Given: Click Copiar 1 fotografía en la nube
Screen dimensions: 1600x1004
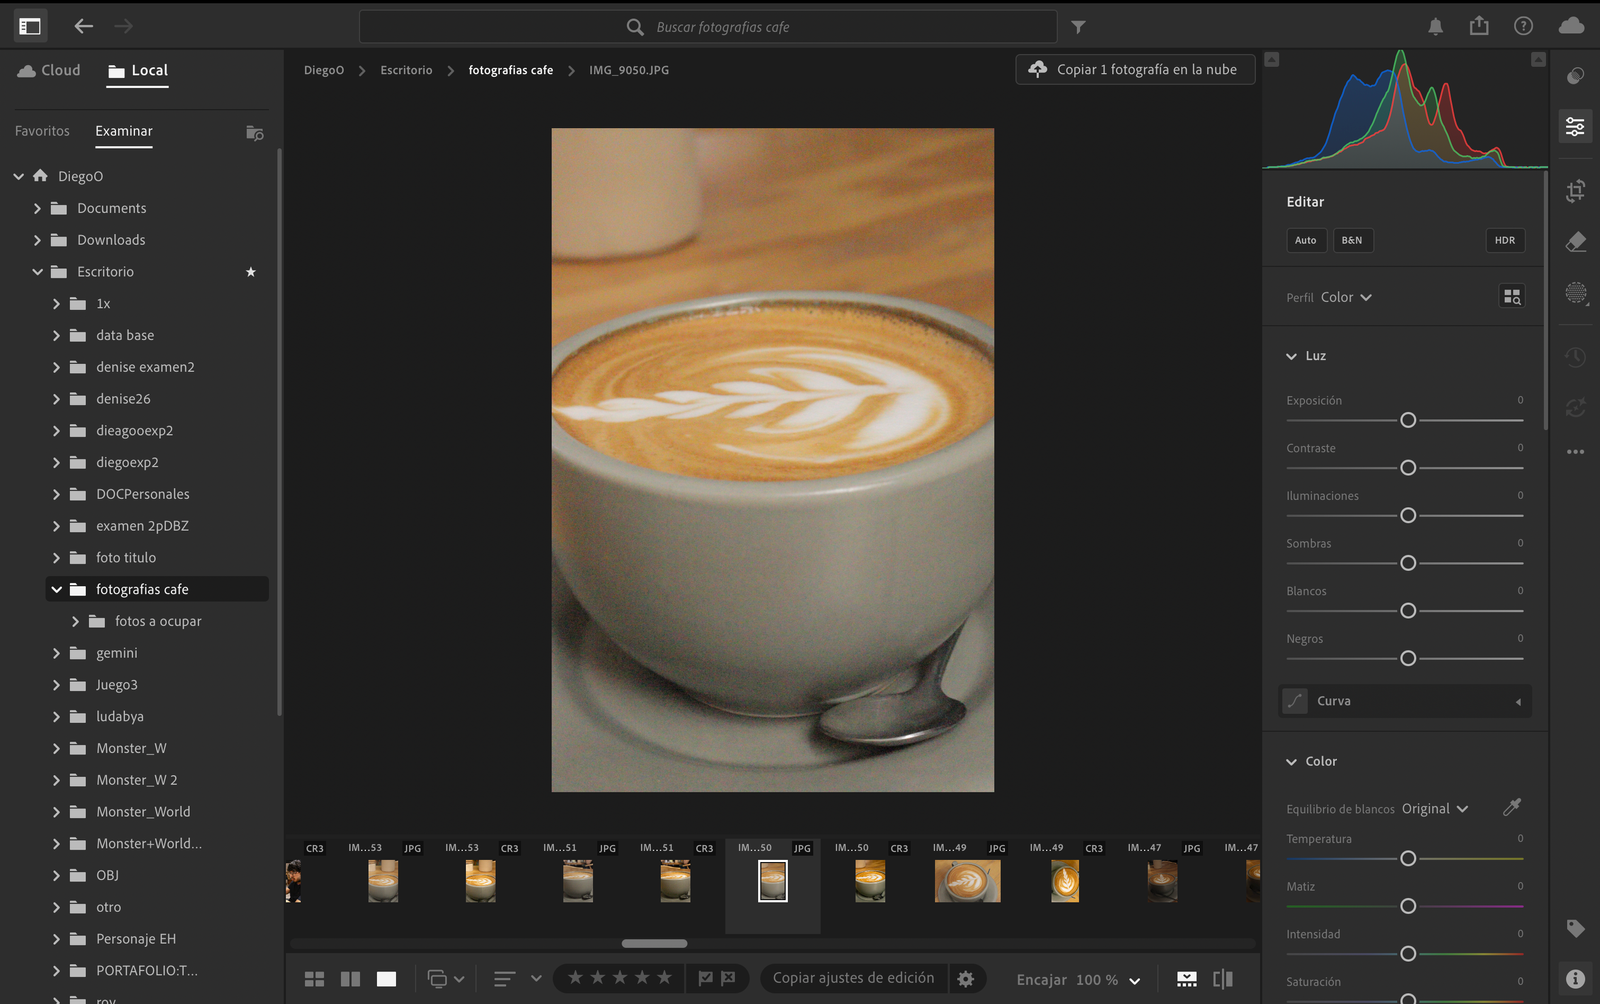Looking at the screenshot, I should pos(1135,69).
